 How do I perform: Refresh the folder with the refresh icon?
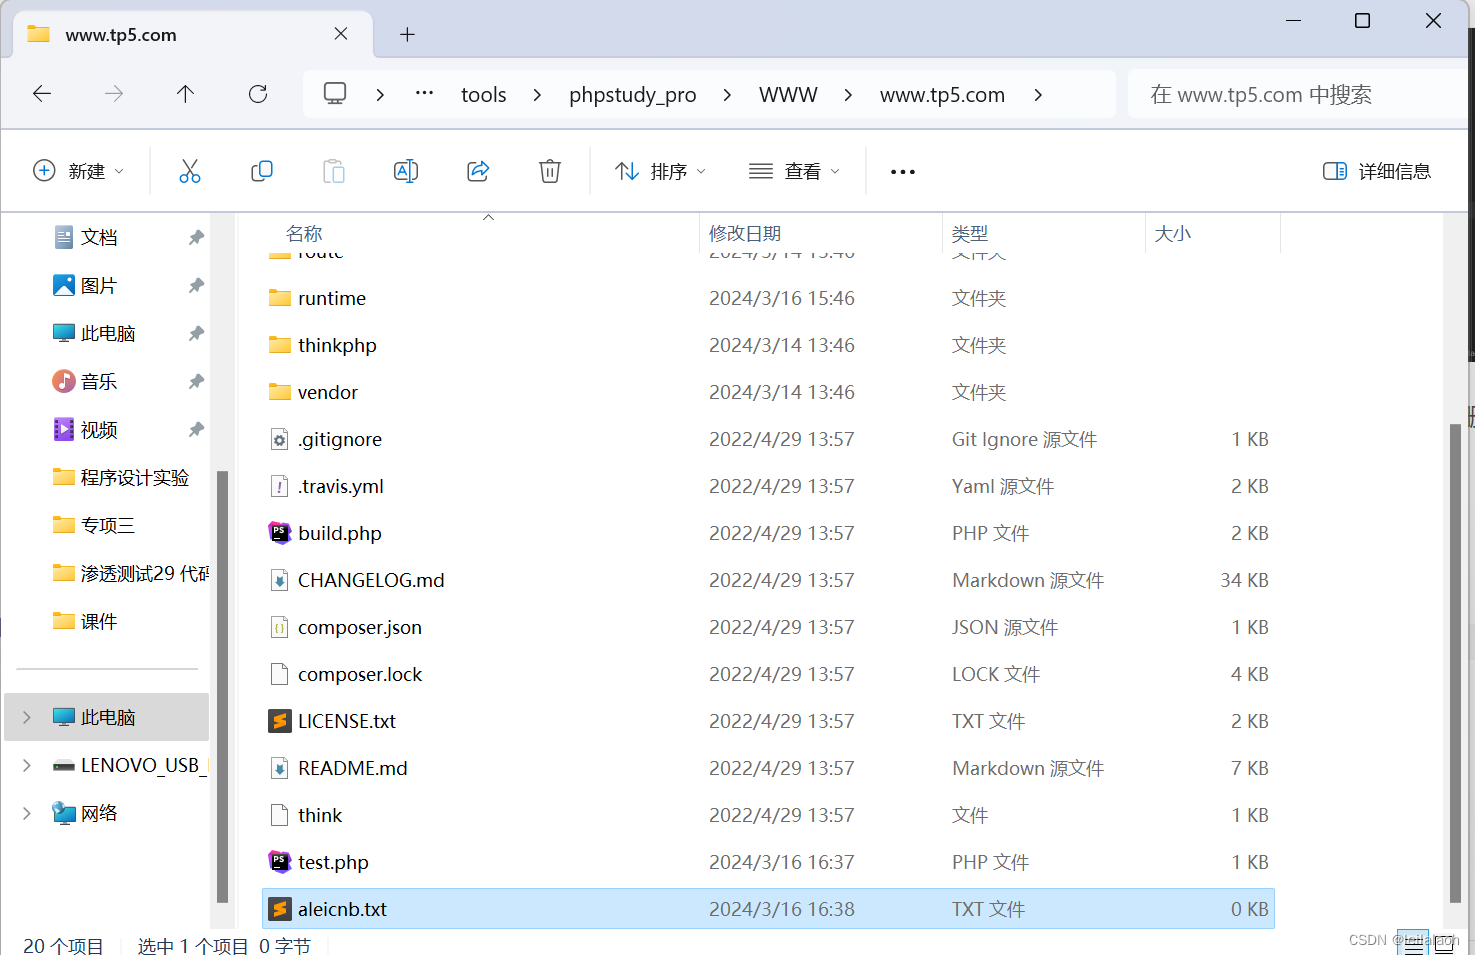(257, 93)
